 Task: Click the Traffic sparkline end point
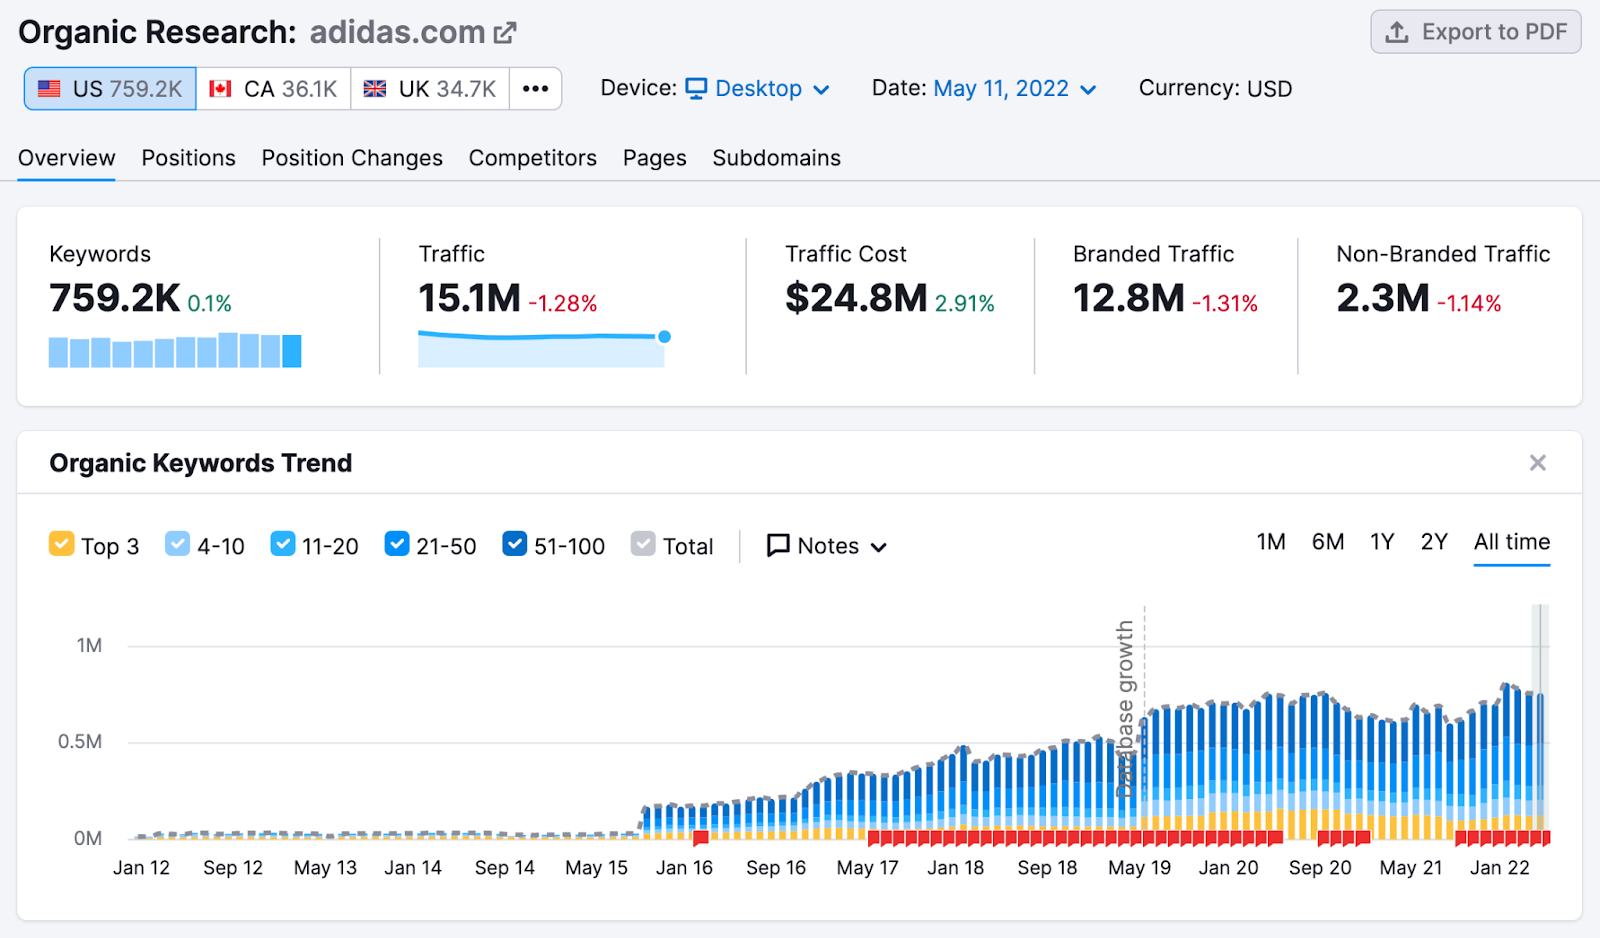[x=664, y=337]
